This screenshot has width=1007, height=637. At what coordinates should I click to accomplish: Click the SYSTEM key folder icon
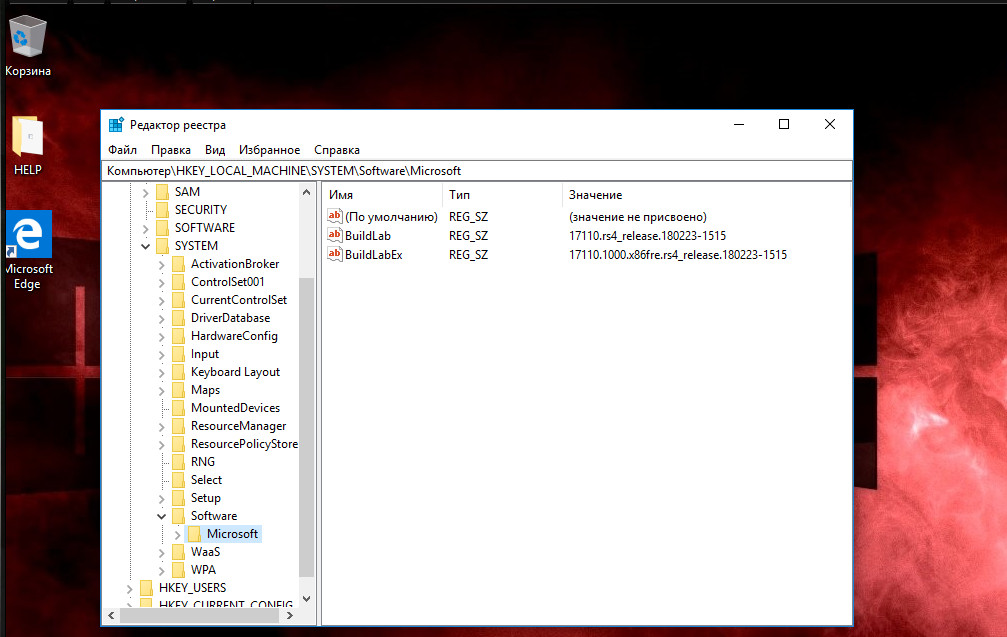pos(162,246)
